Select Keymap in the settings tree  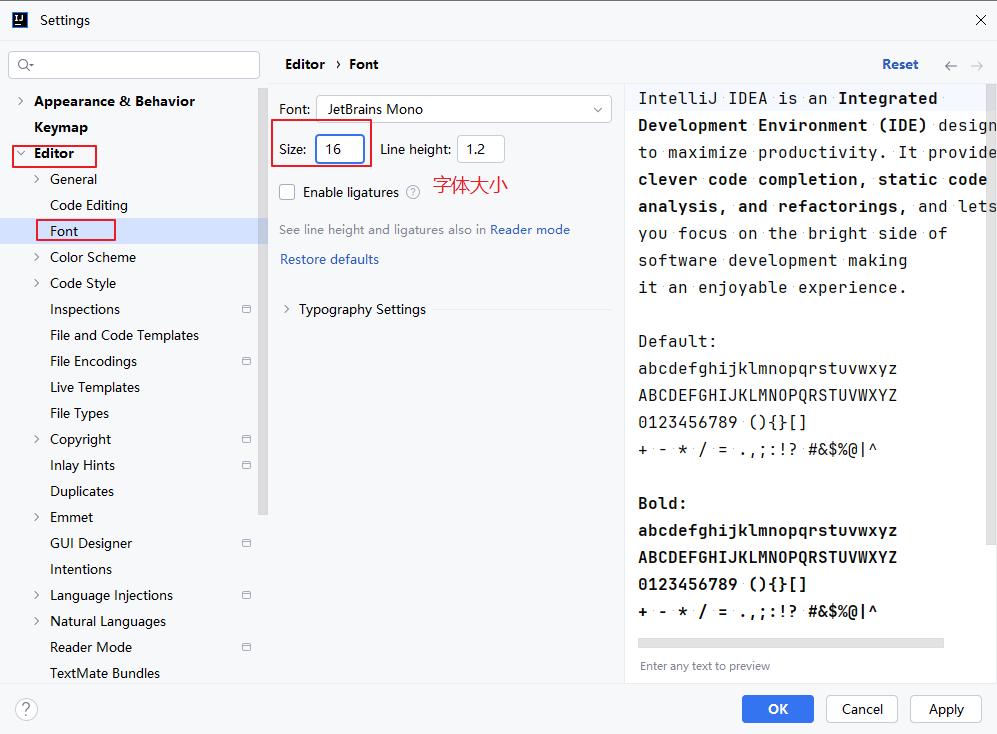point(61,127)
